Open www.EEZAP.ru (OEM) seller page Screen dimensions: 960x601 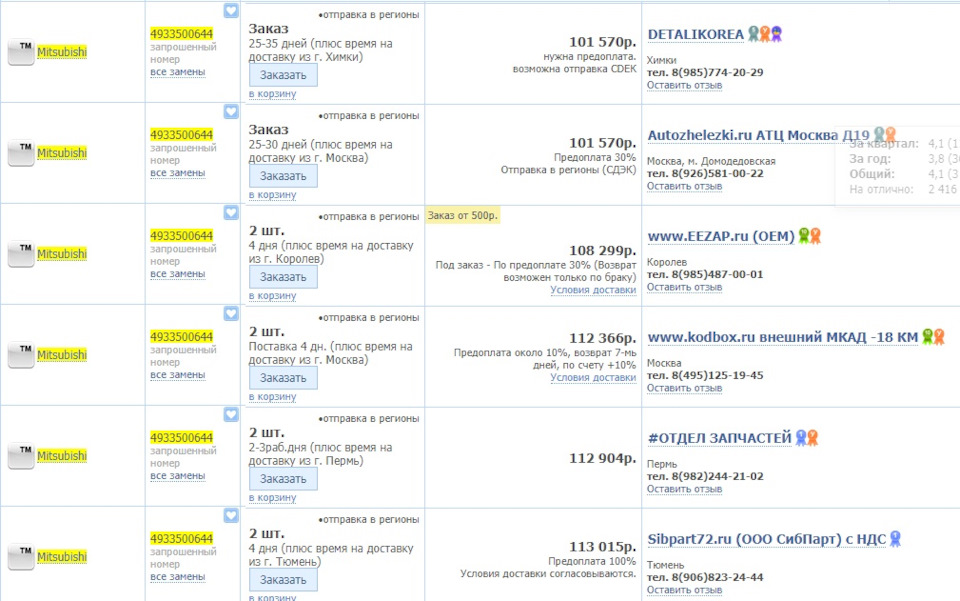coord(721,236)
